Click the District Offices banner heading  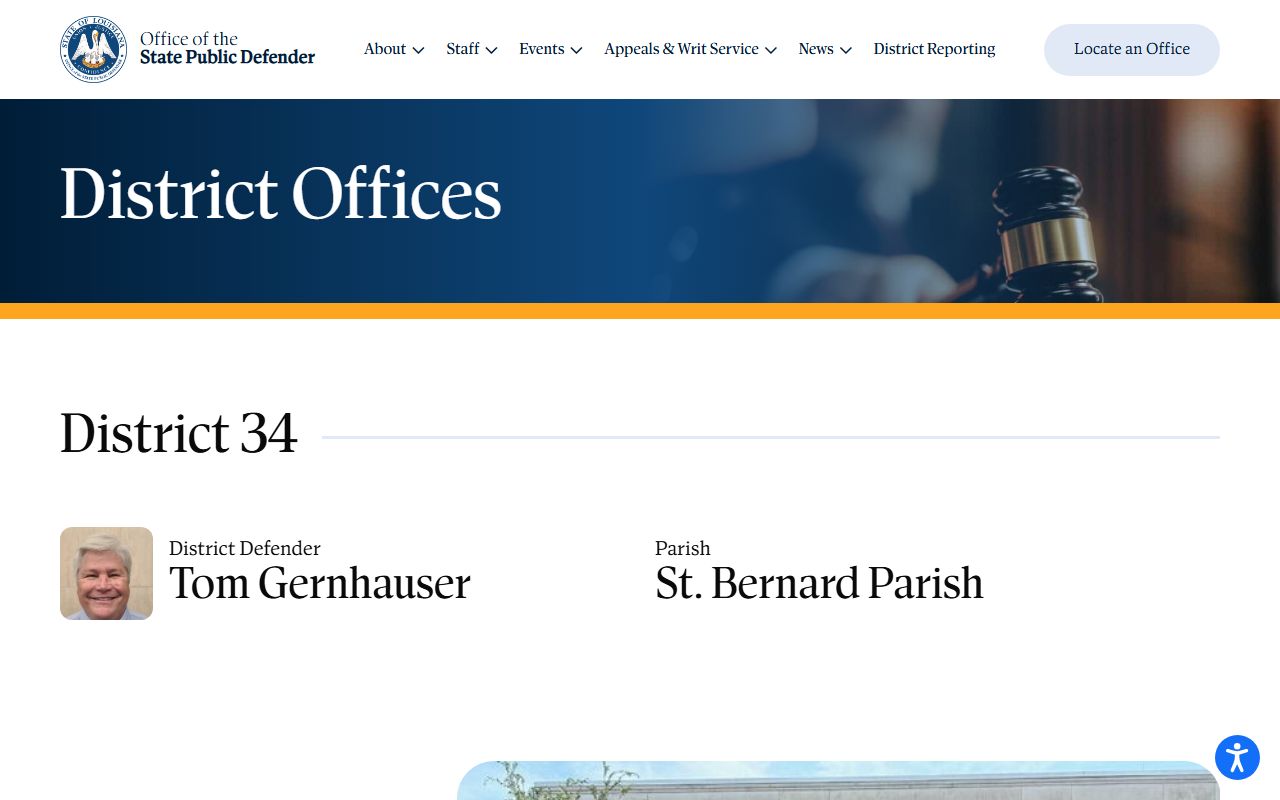(281, 194)
